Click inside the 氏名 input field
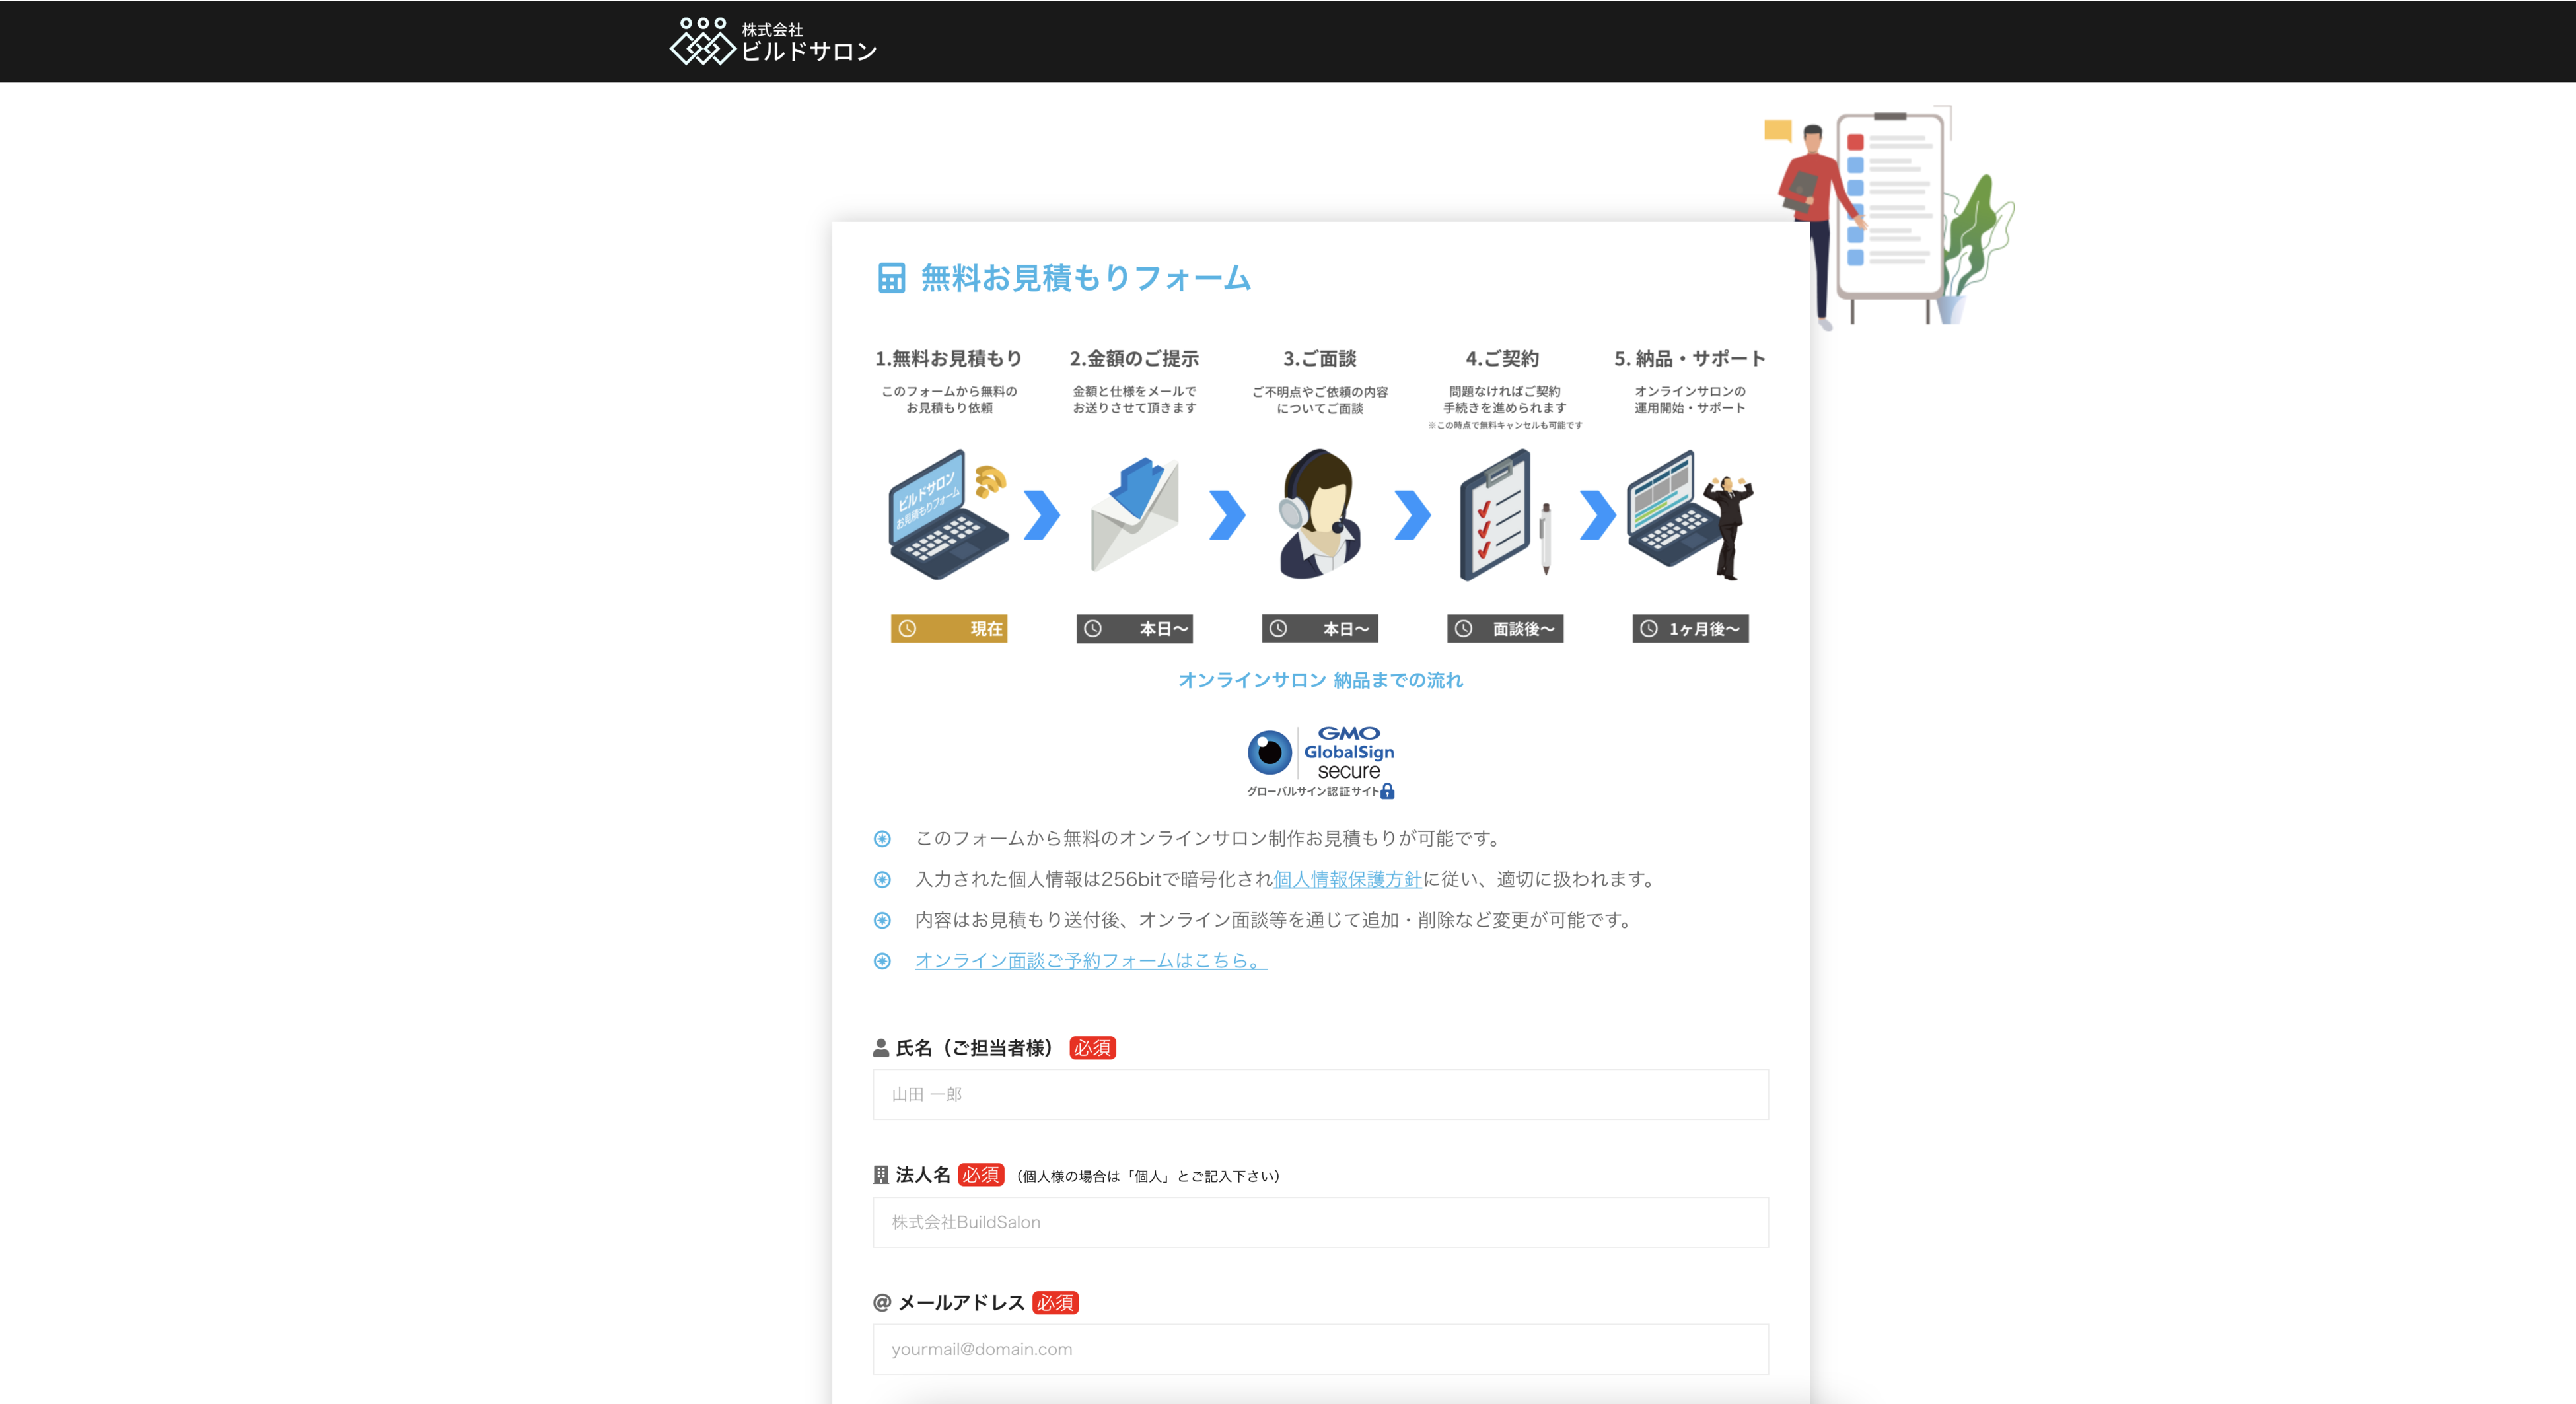The height and width of the screenshot is (1404, 2576). (1320, 1094)
